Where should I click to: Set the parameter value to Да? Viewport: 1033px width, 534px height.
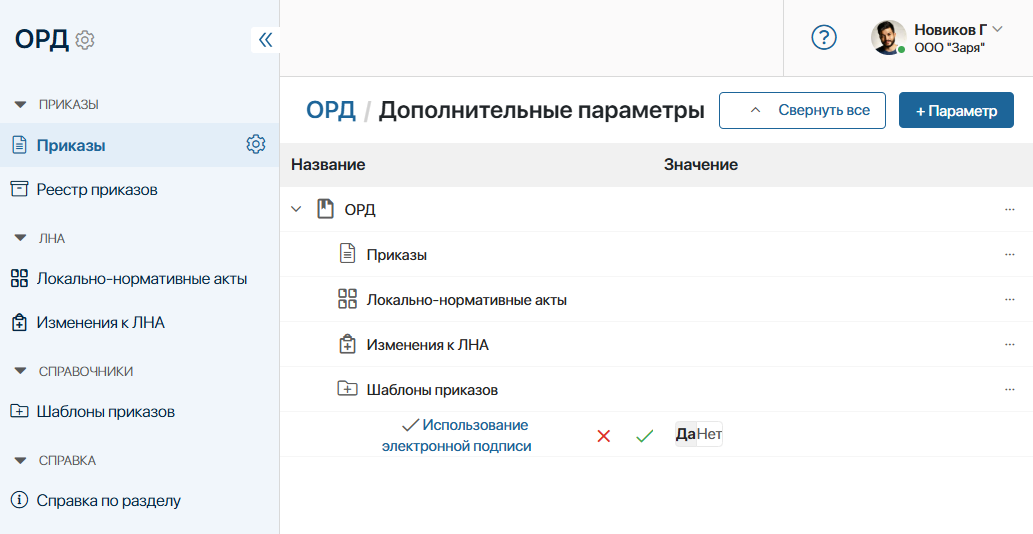click(686, 434)
